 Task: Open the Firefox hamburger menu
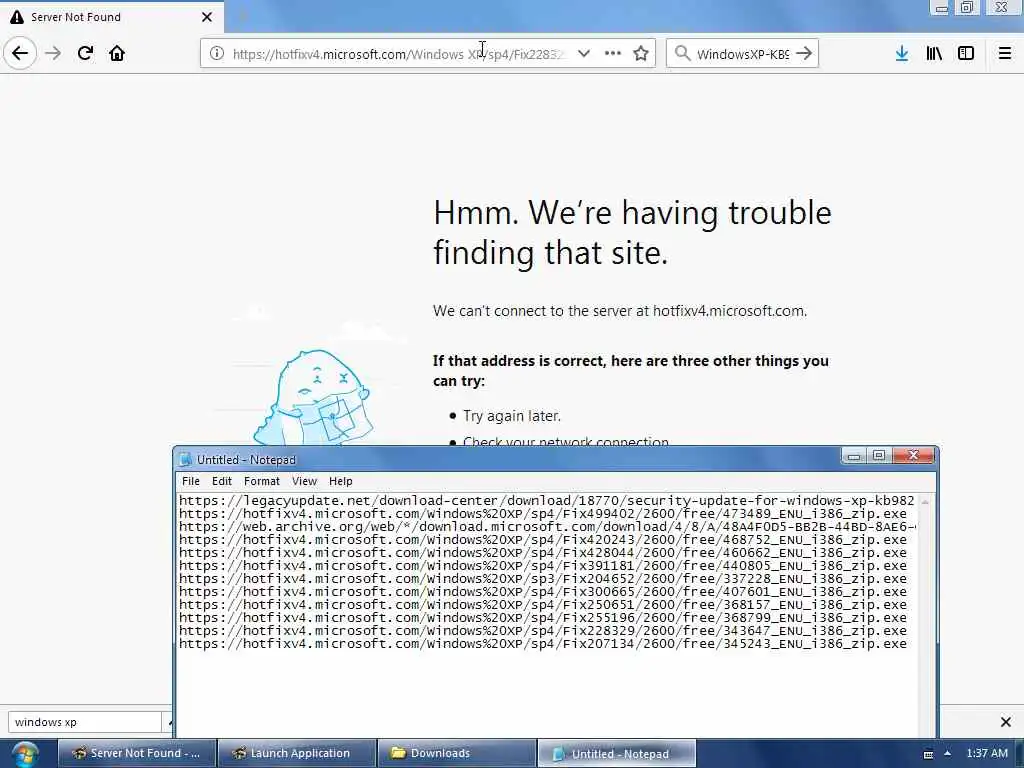tap(1005, 54)
